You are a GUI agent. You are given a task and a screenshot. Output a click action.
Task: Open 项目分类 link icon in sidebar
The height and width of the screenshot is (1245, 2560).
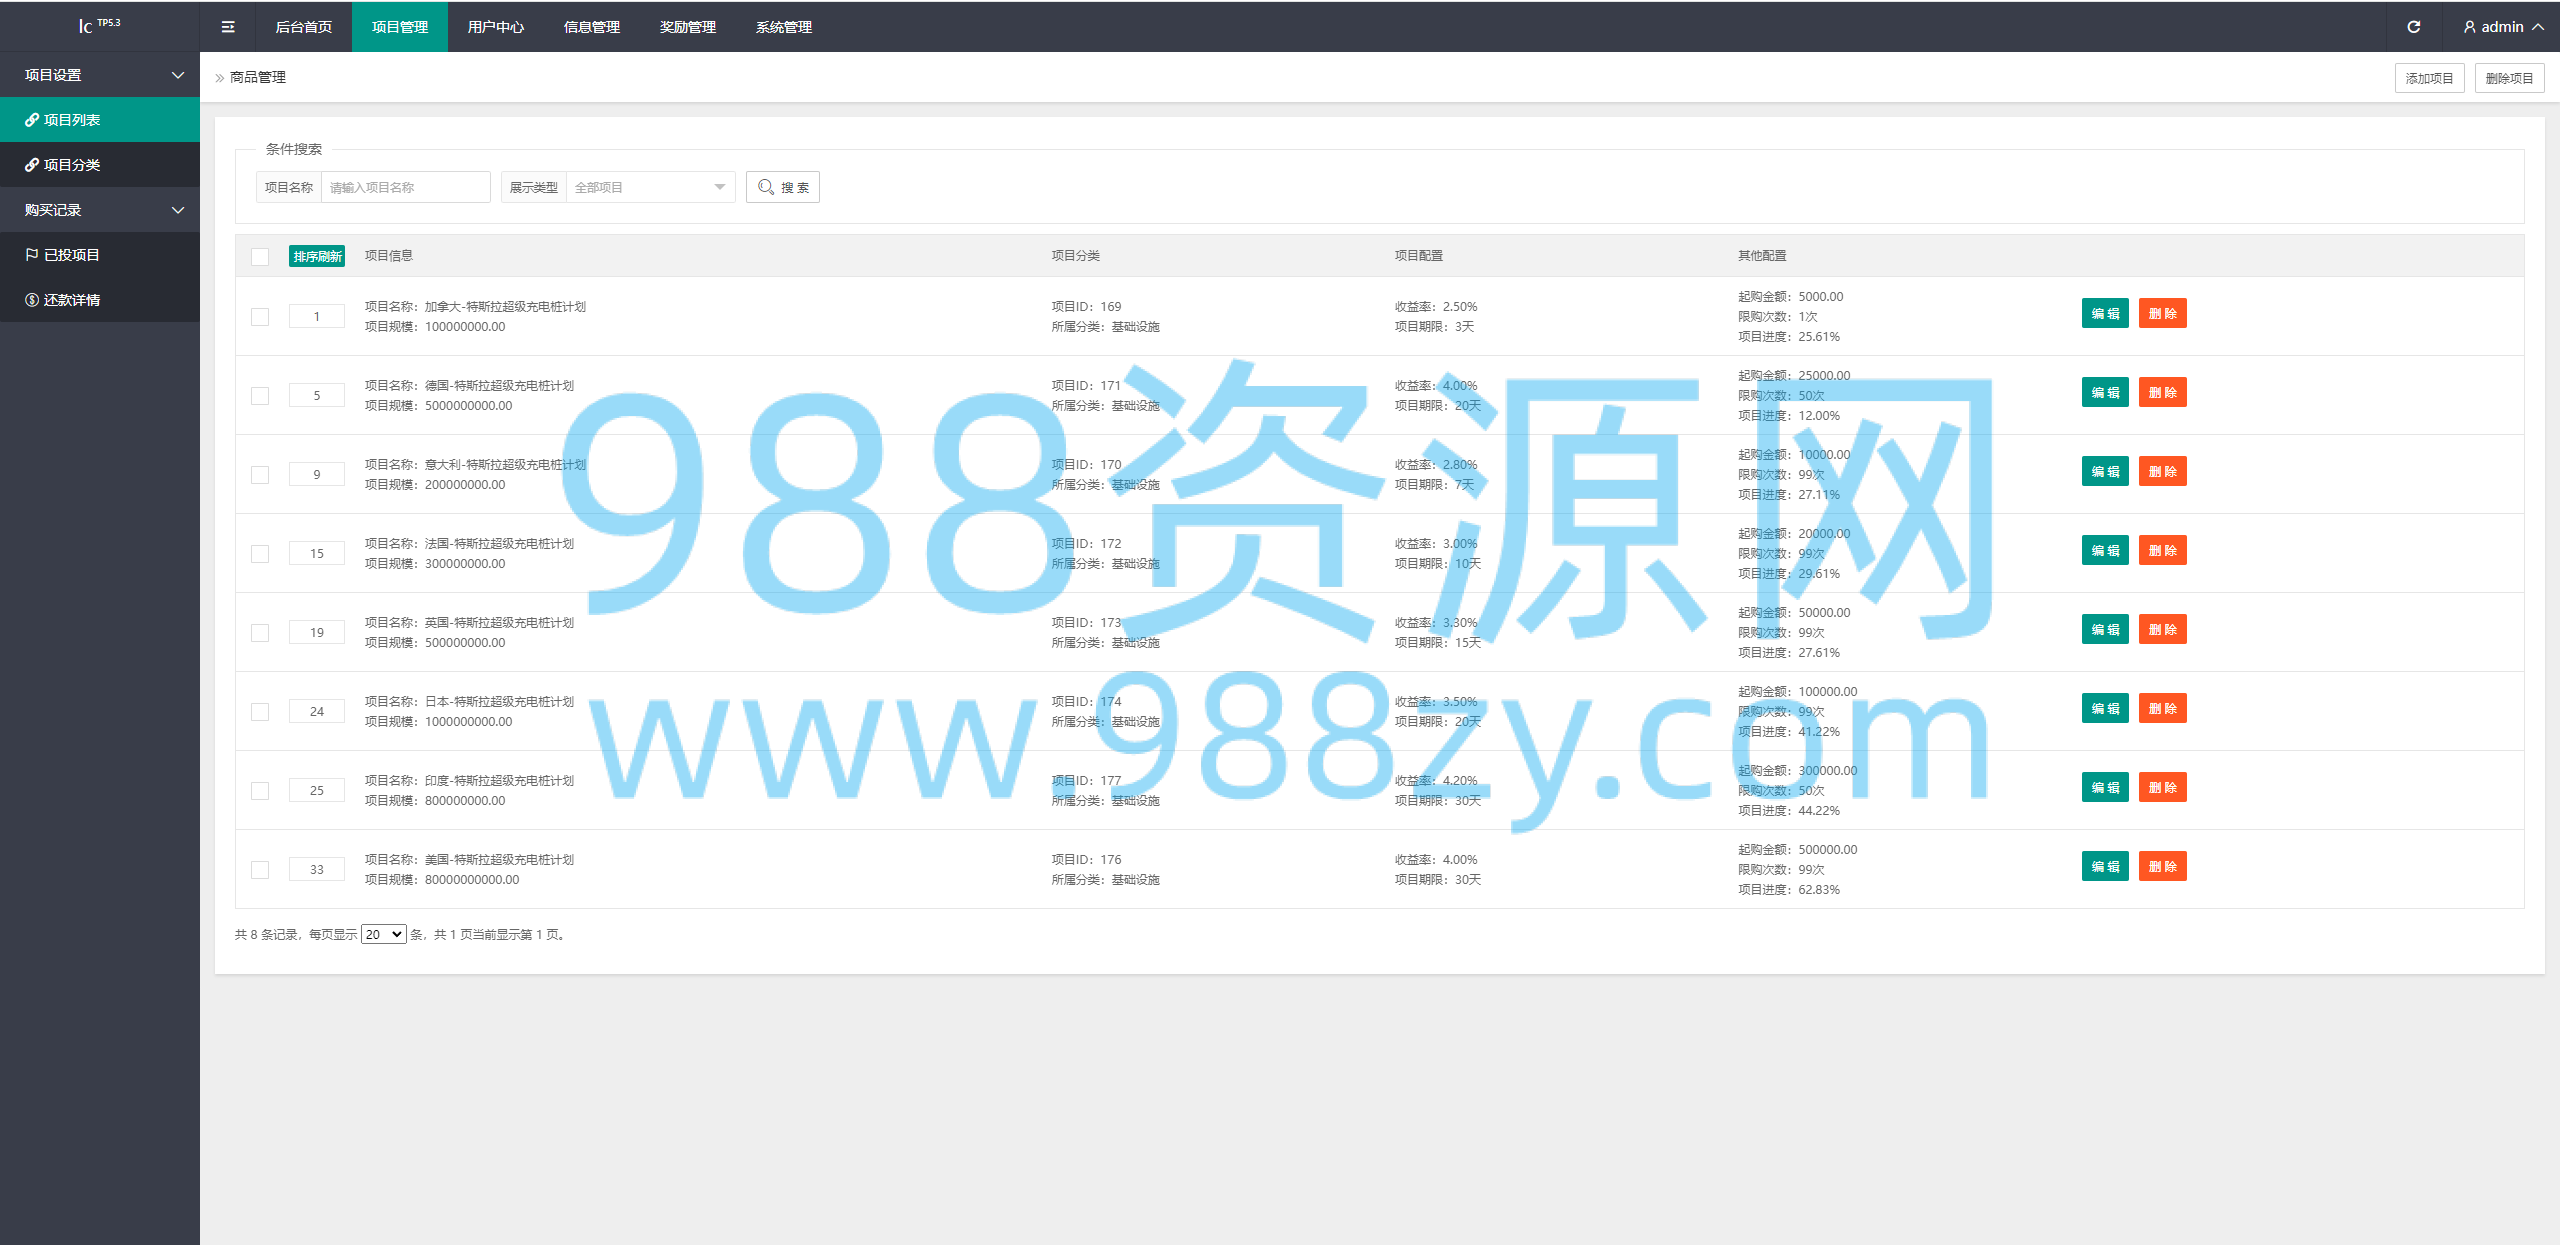(32, 165)
